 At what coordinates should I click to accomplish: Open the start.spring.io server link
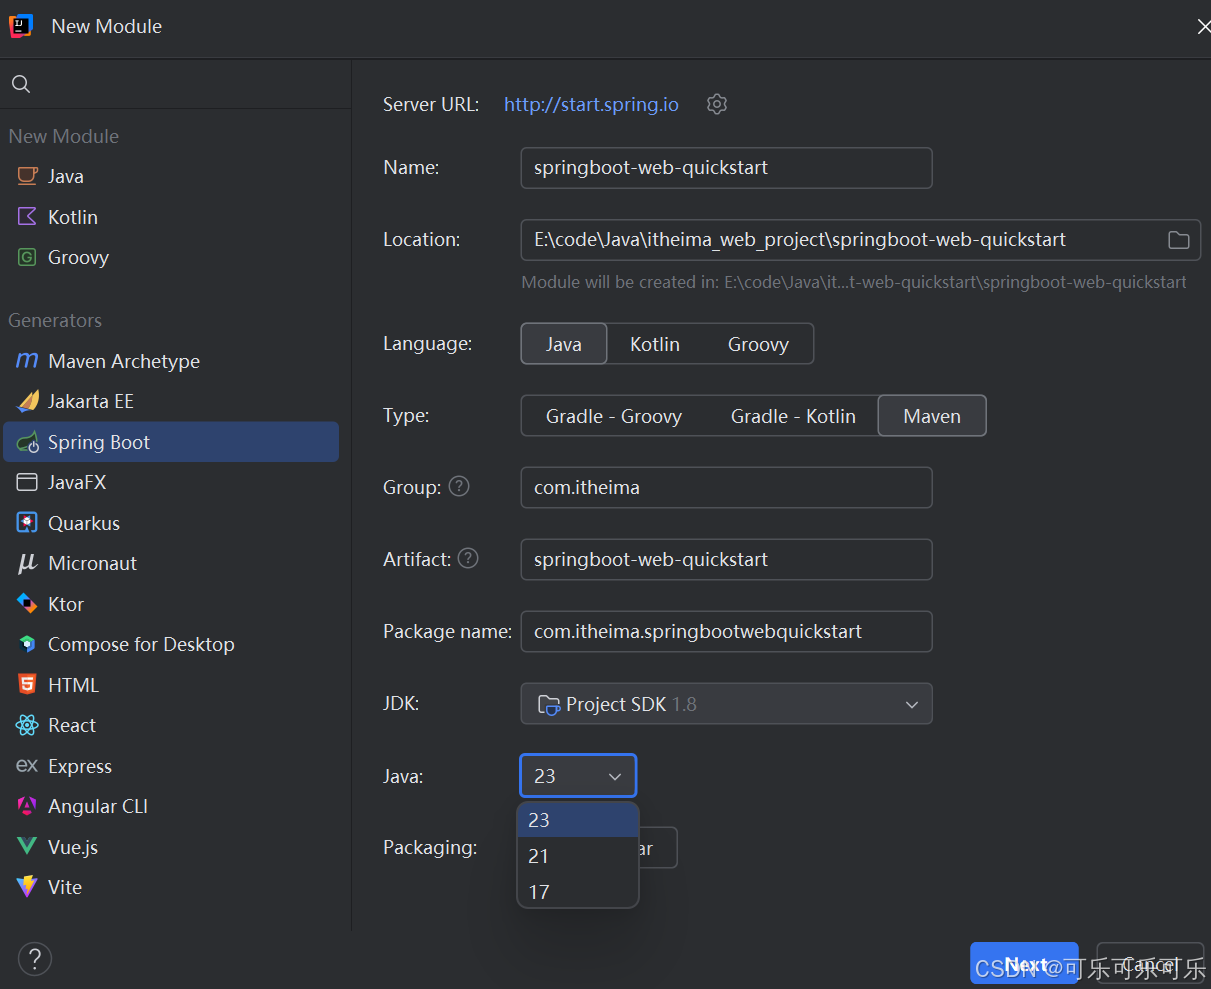pos(590,103)
